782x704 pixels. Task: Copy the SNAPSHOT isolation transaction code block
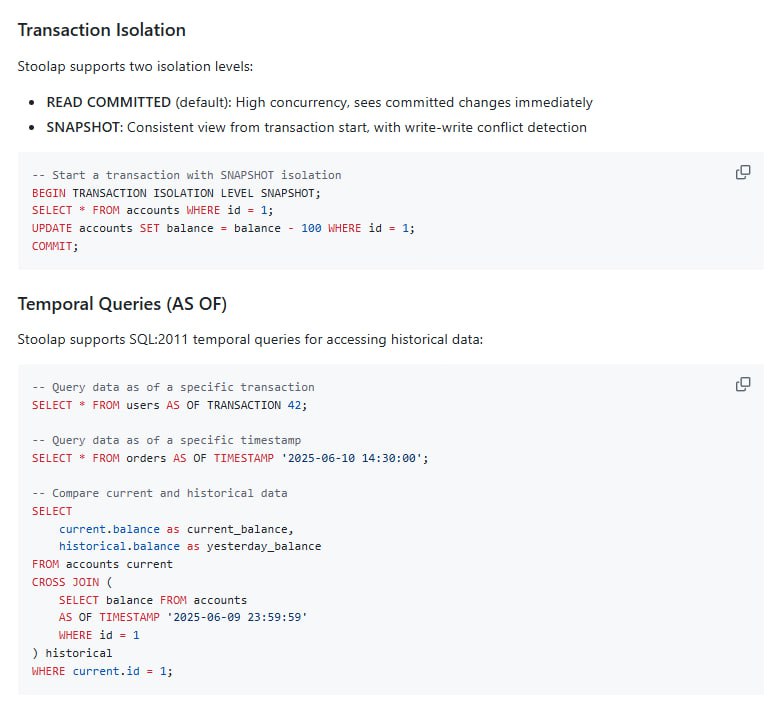click(x=743, y=172)
